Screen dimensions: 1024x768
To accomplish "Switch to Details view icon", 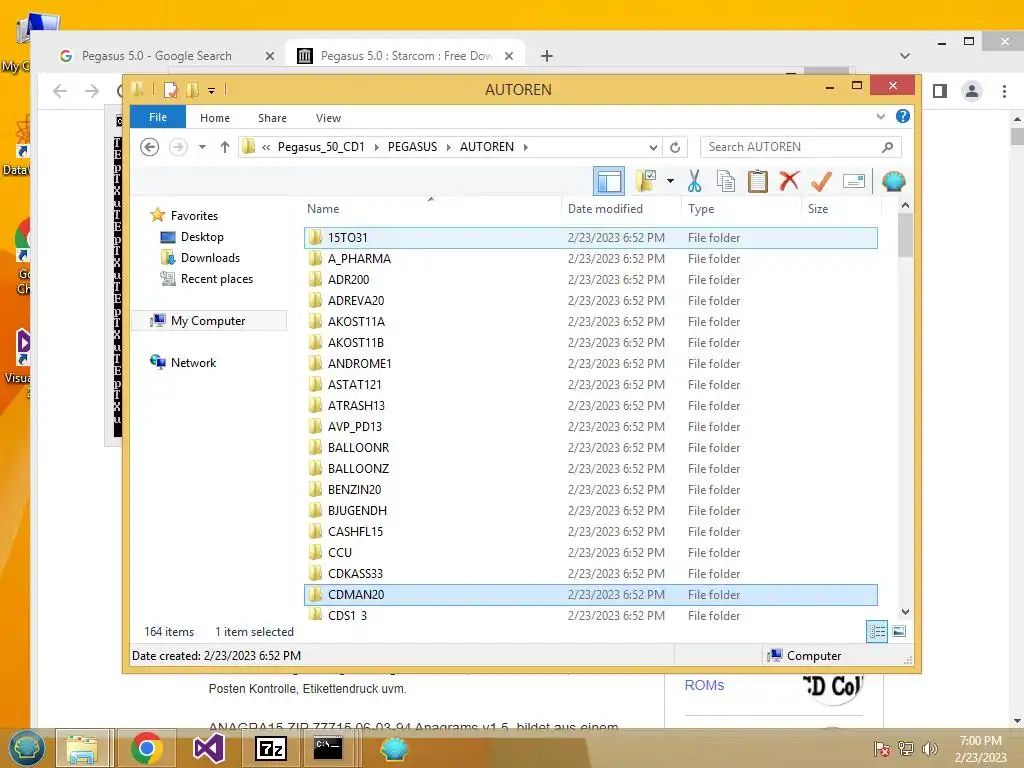I will point(877,632).
